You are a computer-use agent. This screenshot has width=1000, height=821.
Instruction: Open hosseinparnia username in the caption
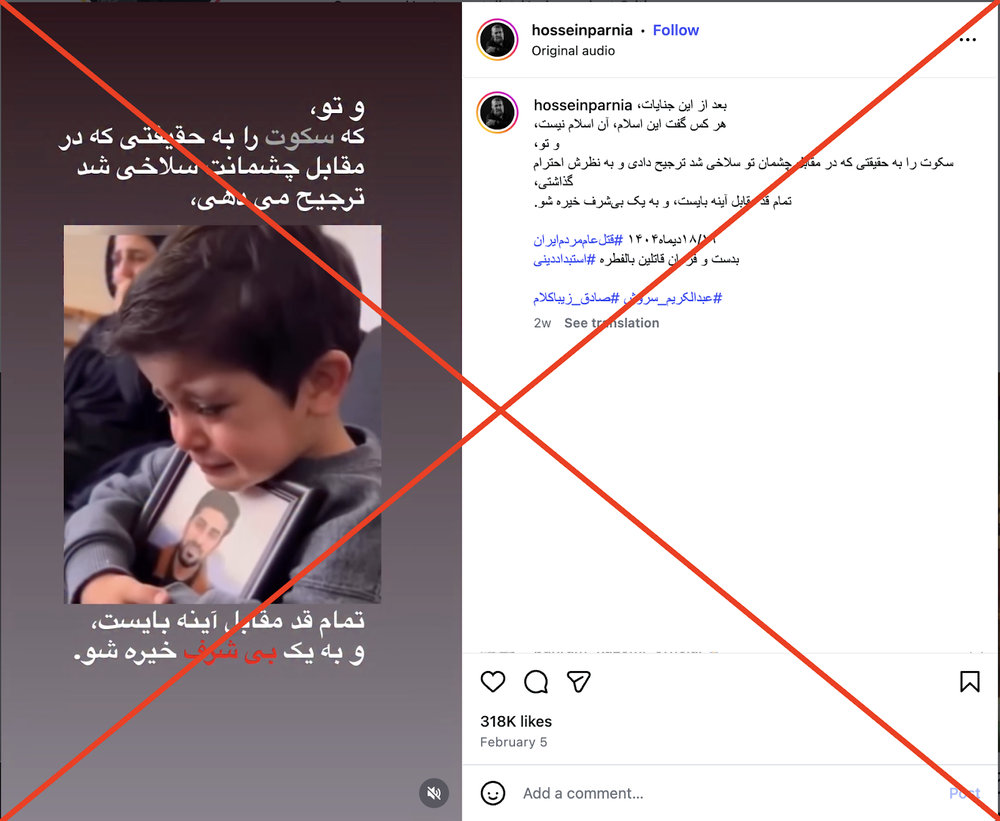point(582,105)
